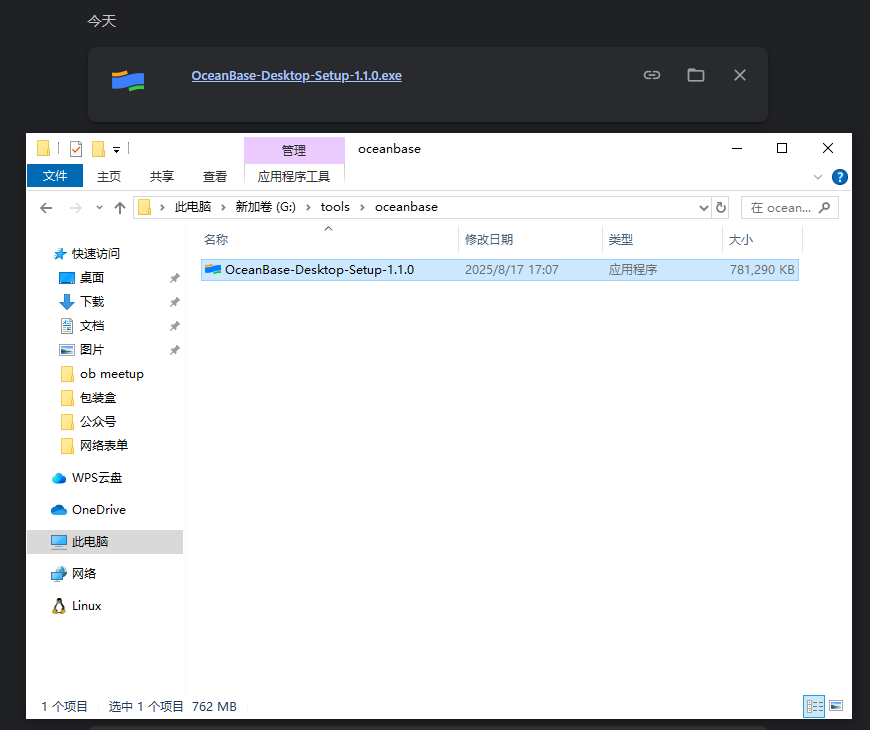Viewport: 870px width, 730px height.
Task: Switch to the 查看 ribbon tab
Action: pyautogui.click(x=215, y=175)
